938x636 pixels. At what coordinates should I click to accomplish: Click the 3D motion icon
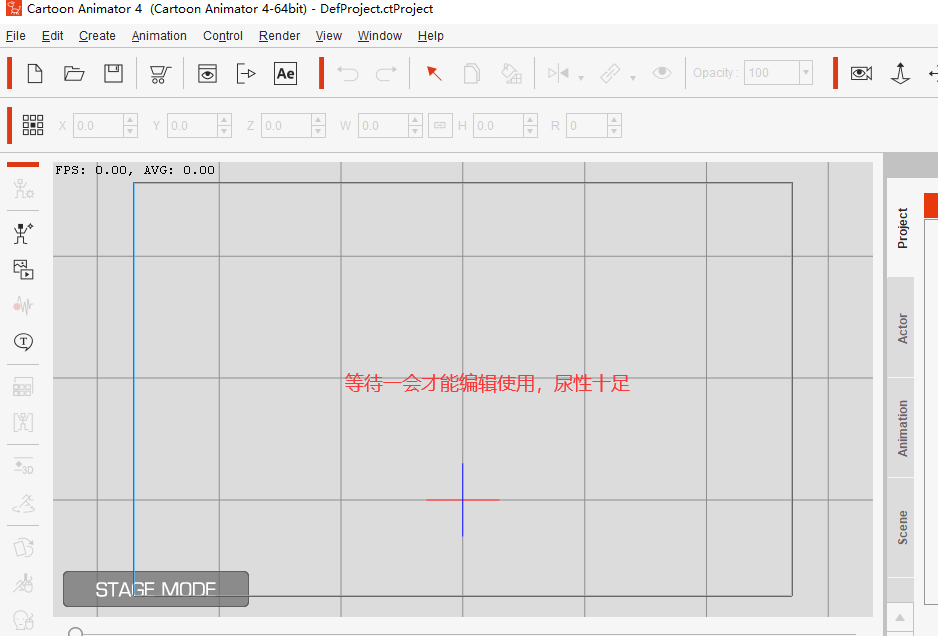tap(23, 467)
